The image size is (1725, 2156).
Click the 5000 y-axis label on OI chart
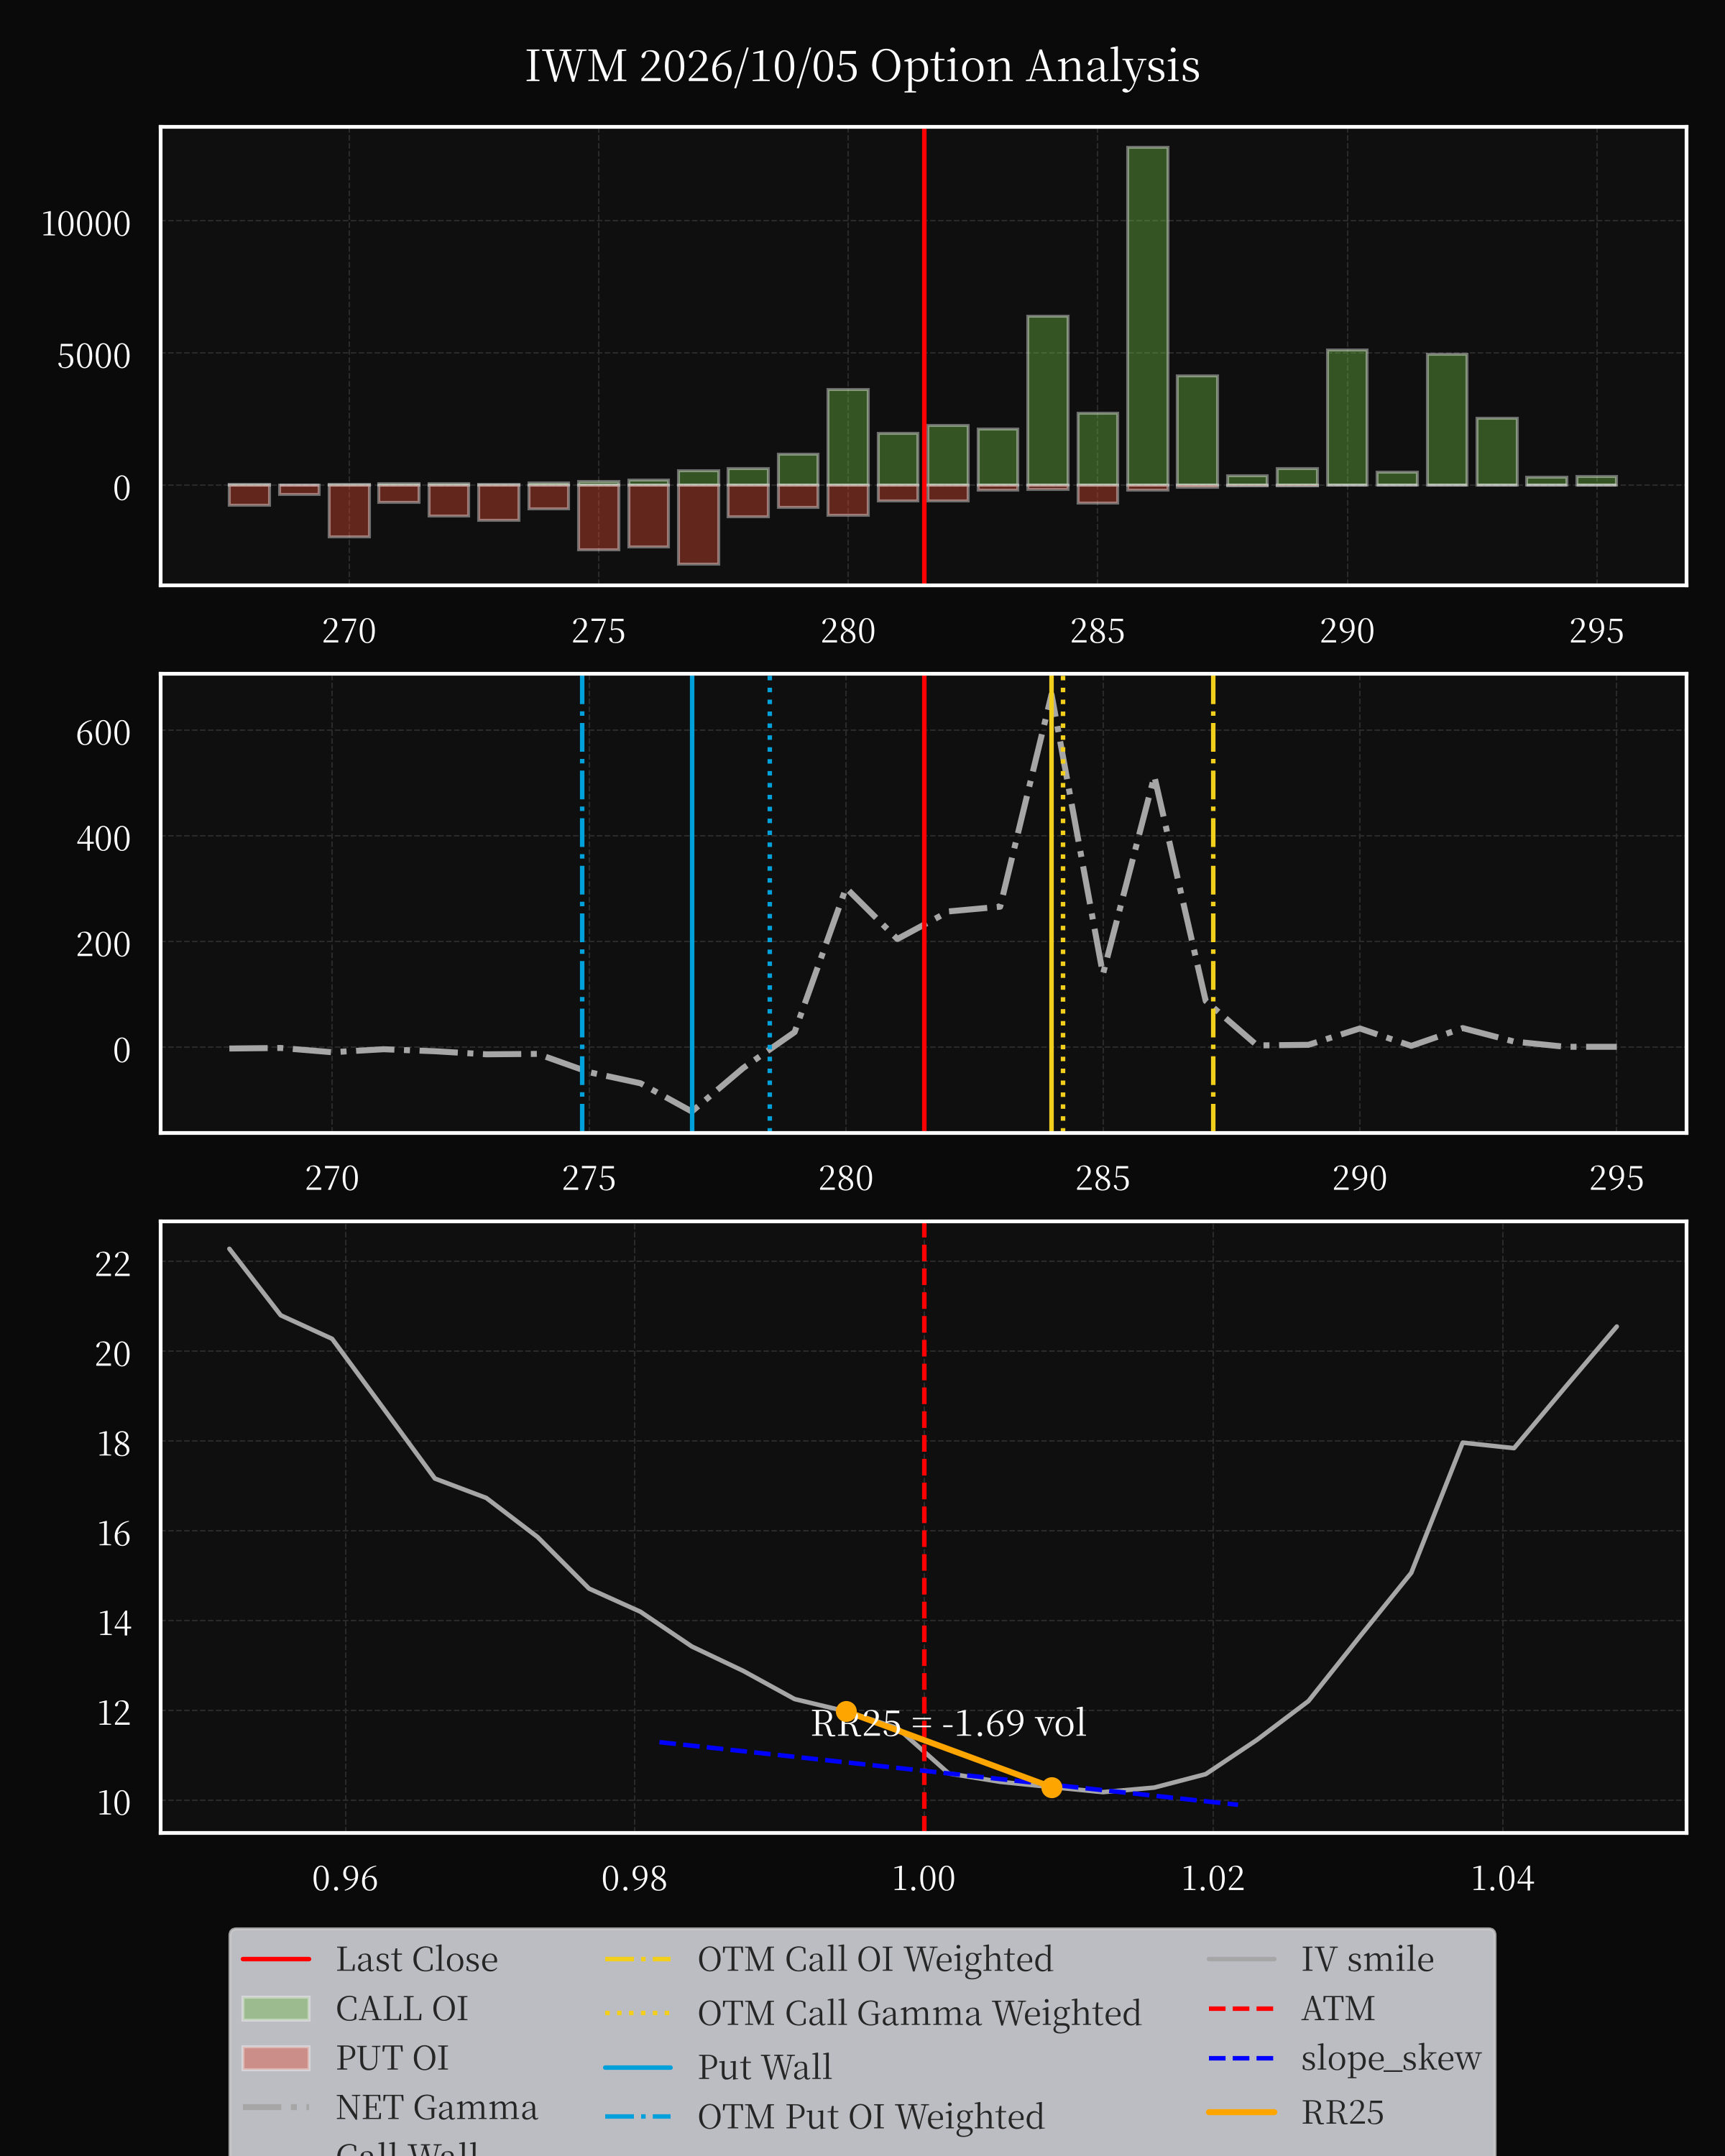93,356
